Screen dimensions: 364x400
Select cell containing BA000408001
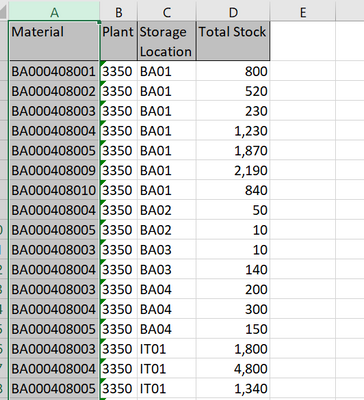(54, 71)
